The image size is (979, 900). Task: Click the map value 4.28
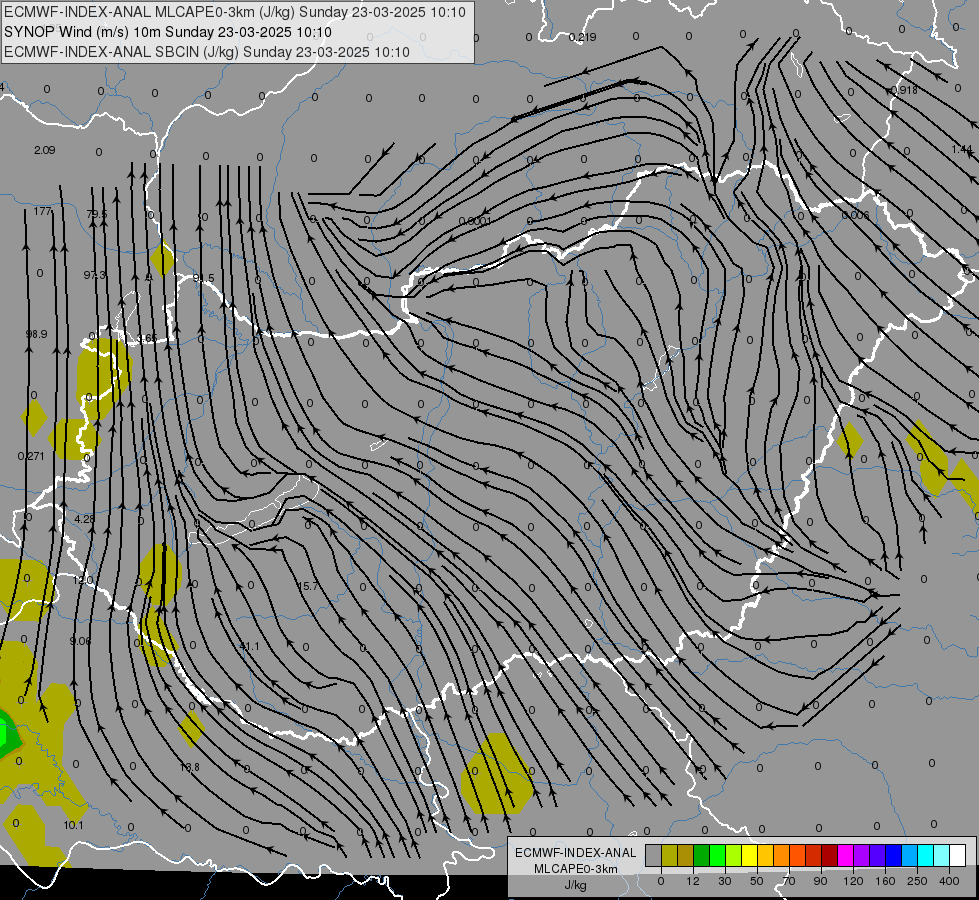point(84,520)
